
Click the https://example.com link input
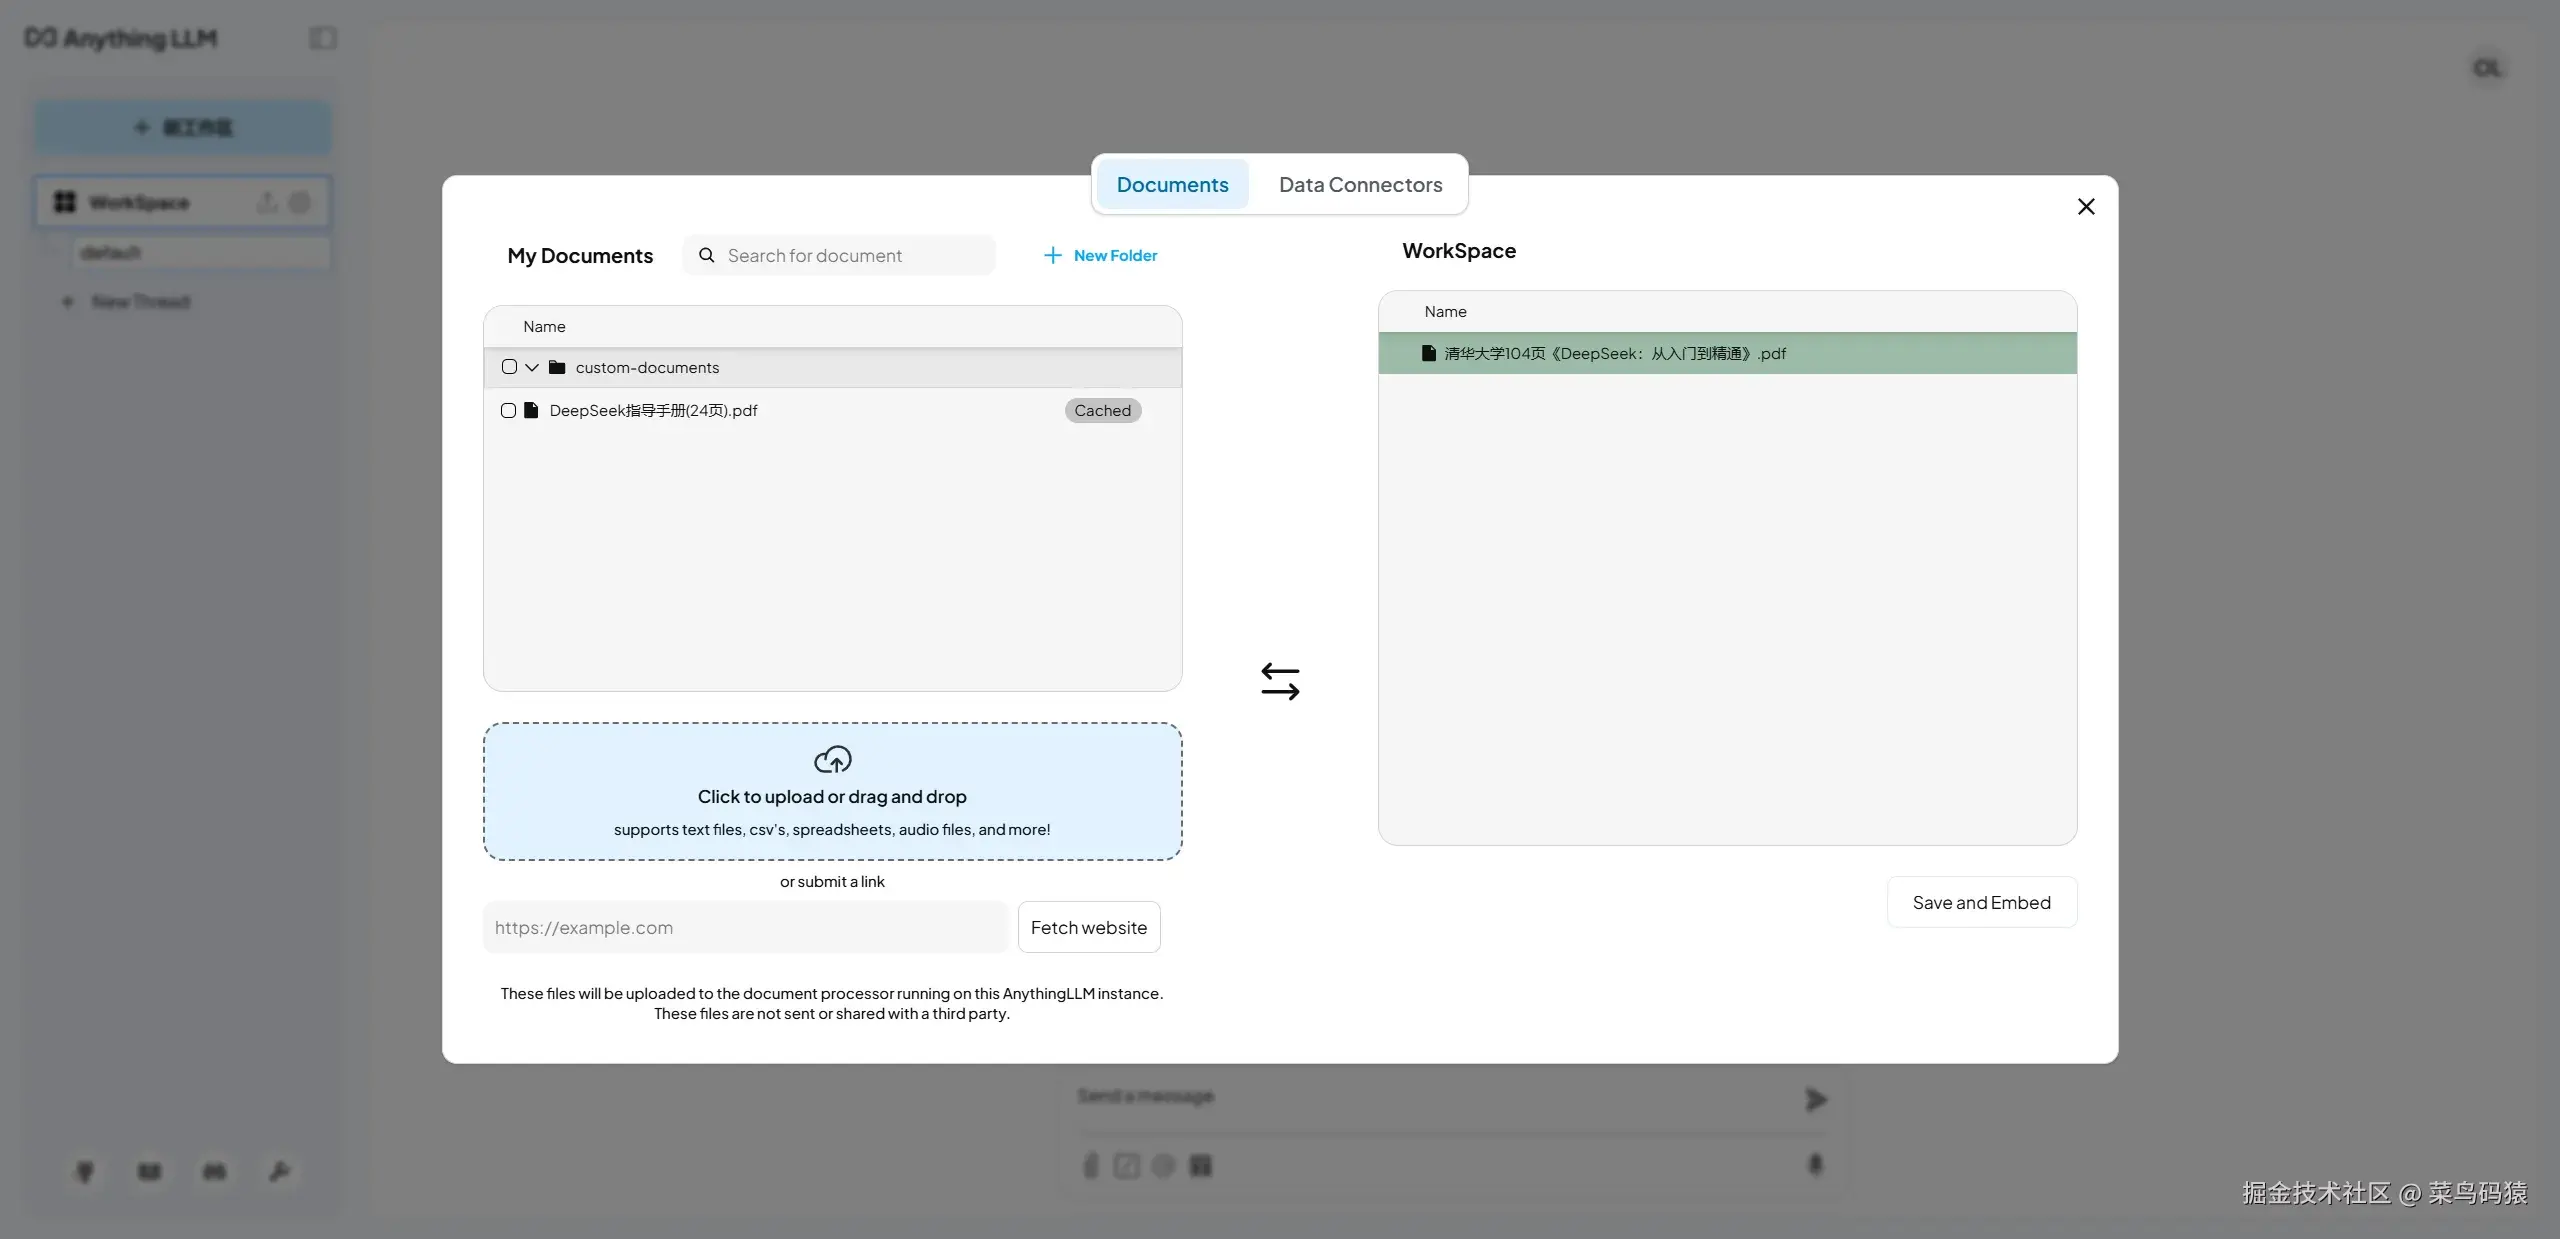pos(745,927)
